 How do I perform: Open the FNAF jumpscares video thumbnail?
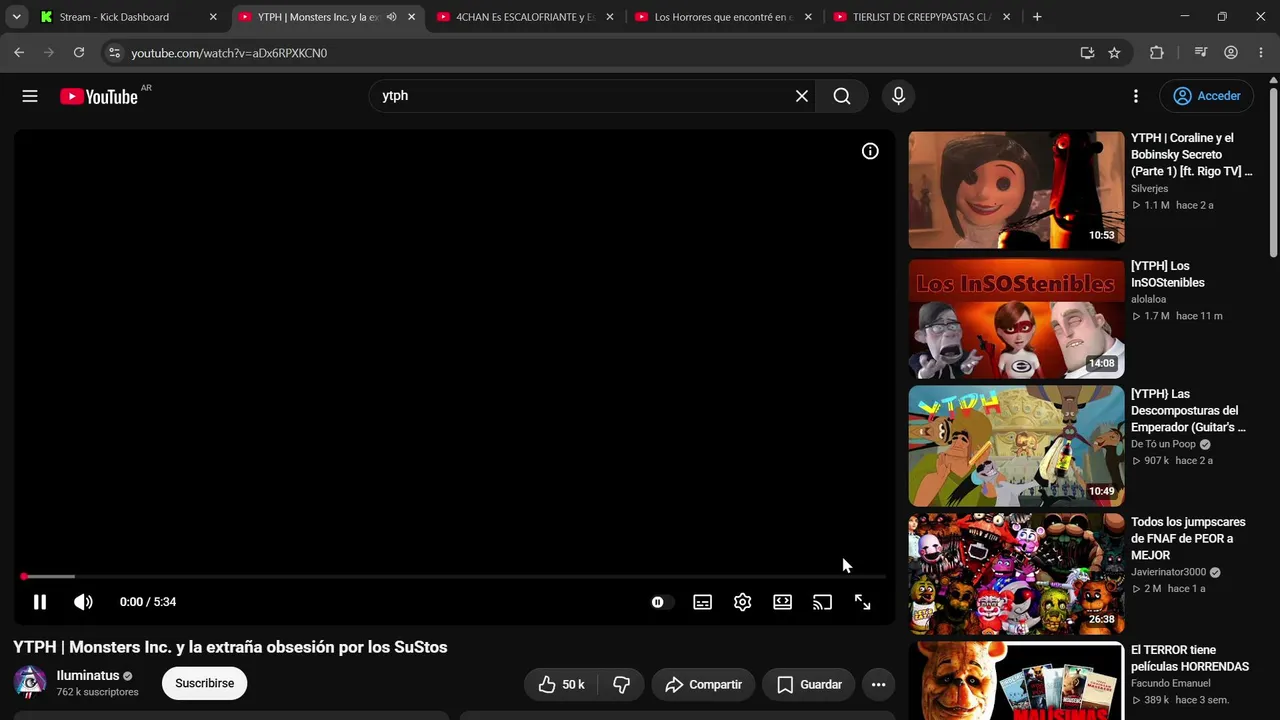point(1016,574)
